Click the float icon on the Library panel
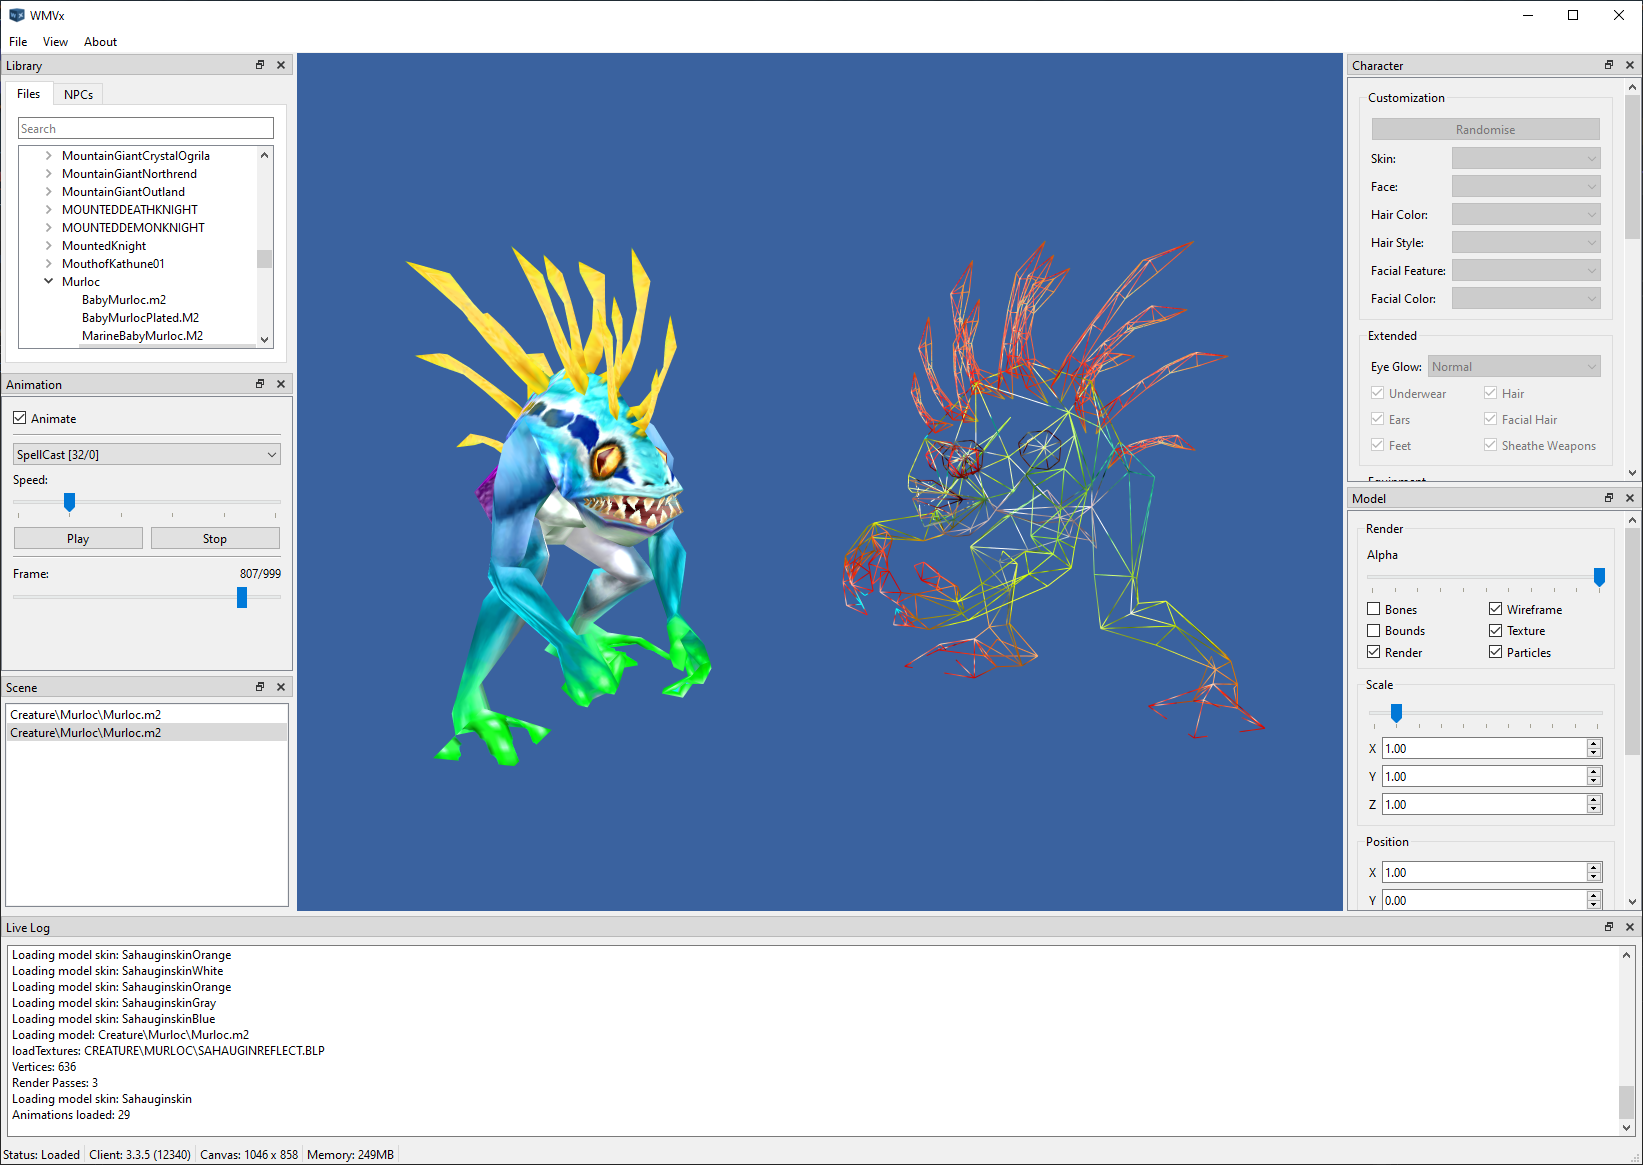This screenshot has width=1643, height=1165. (x=259, y=64)
